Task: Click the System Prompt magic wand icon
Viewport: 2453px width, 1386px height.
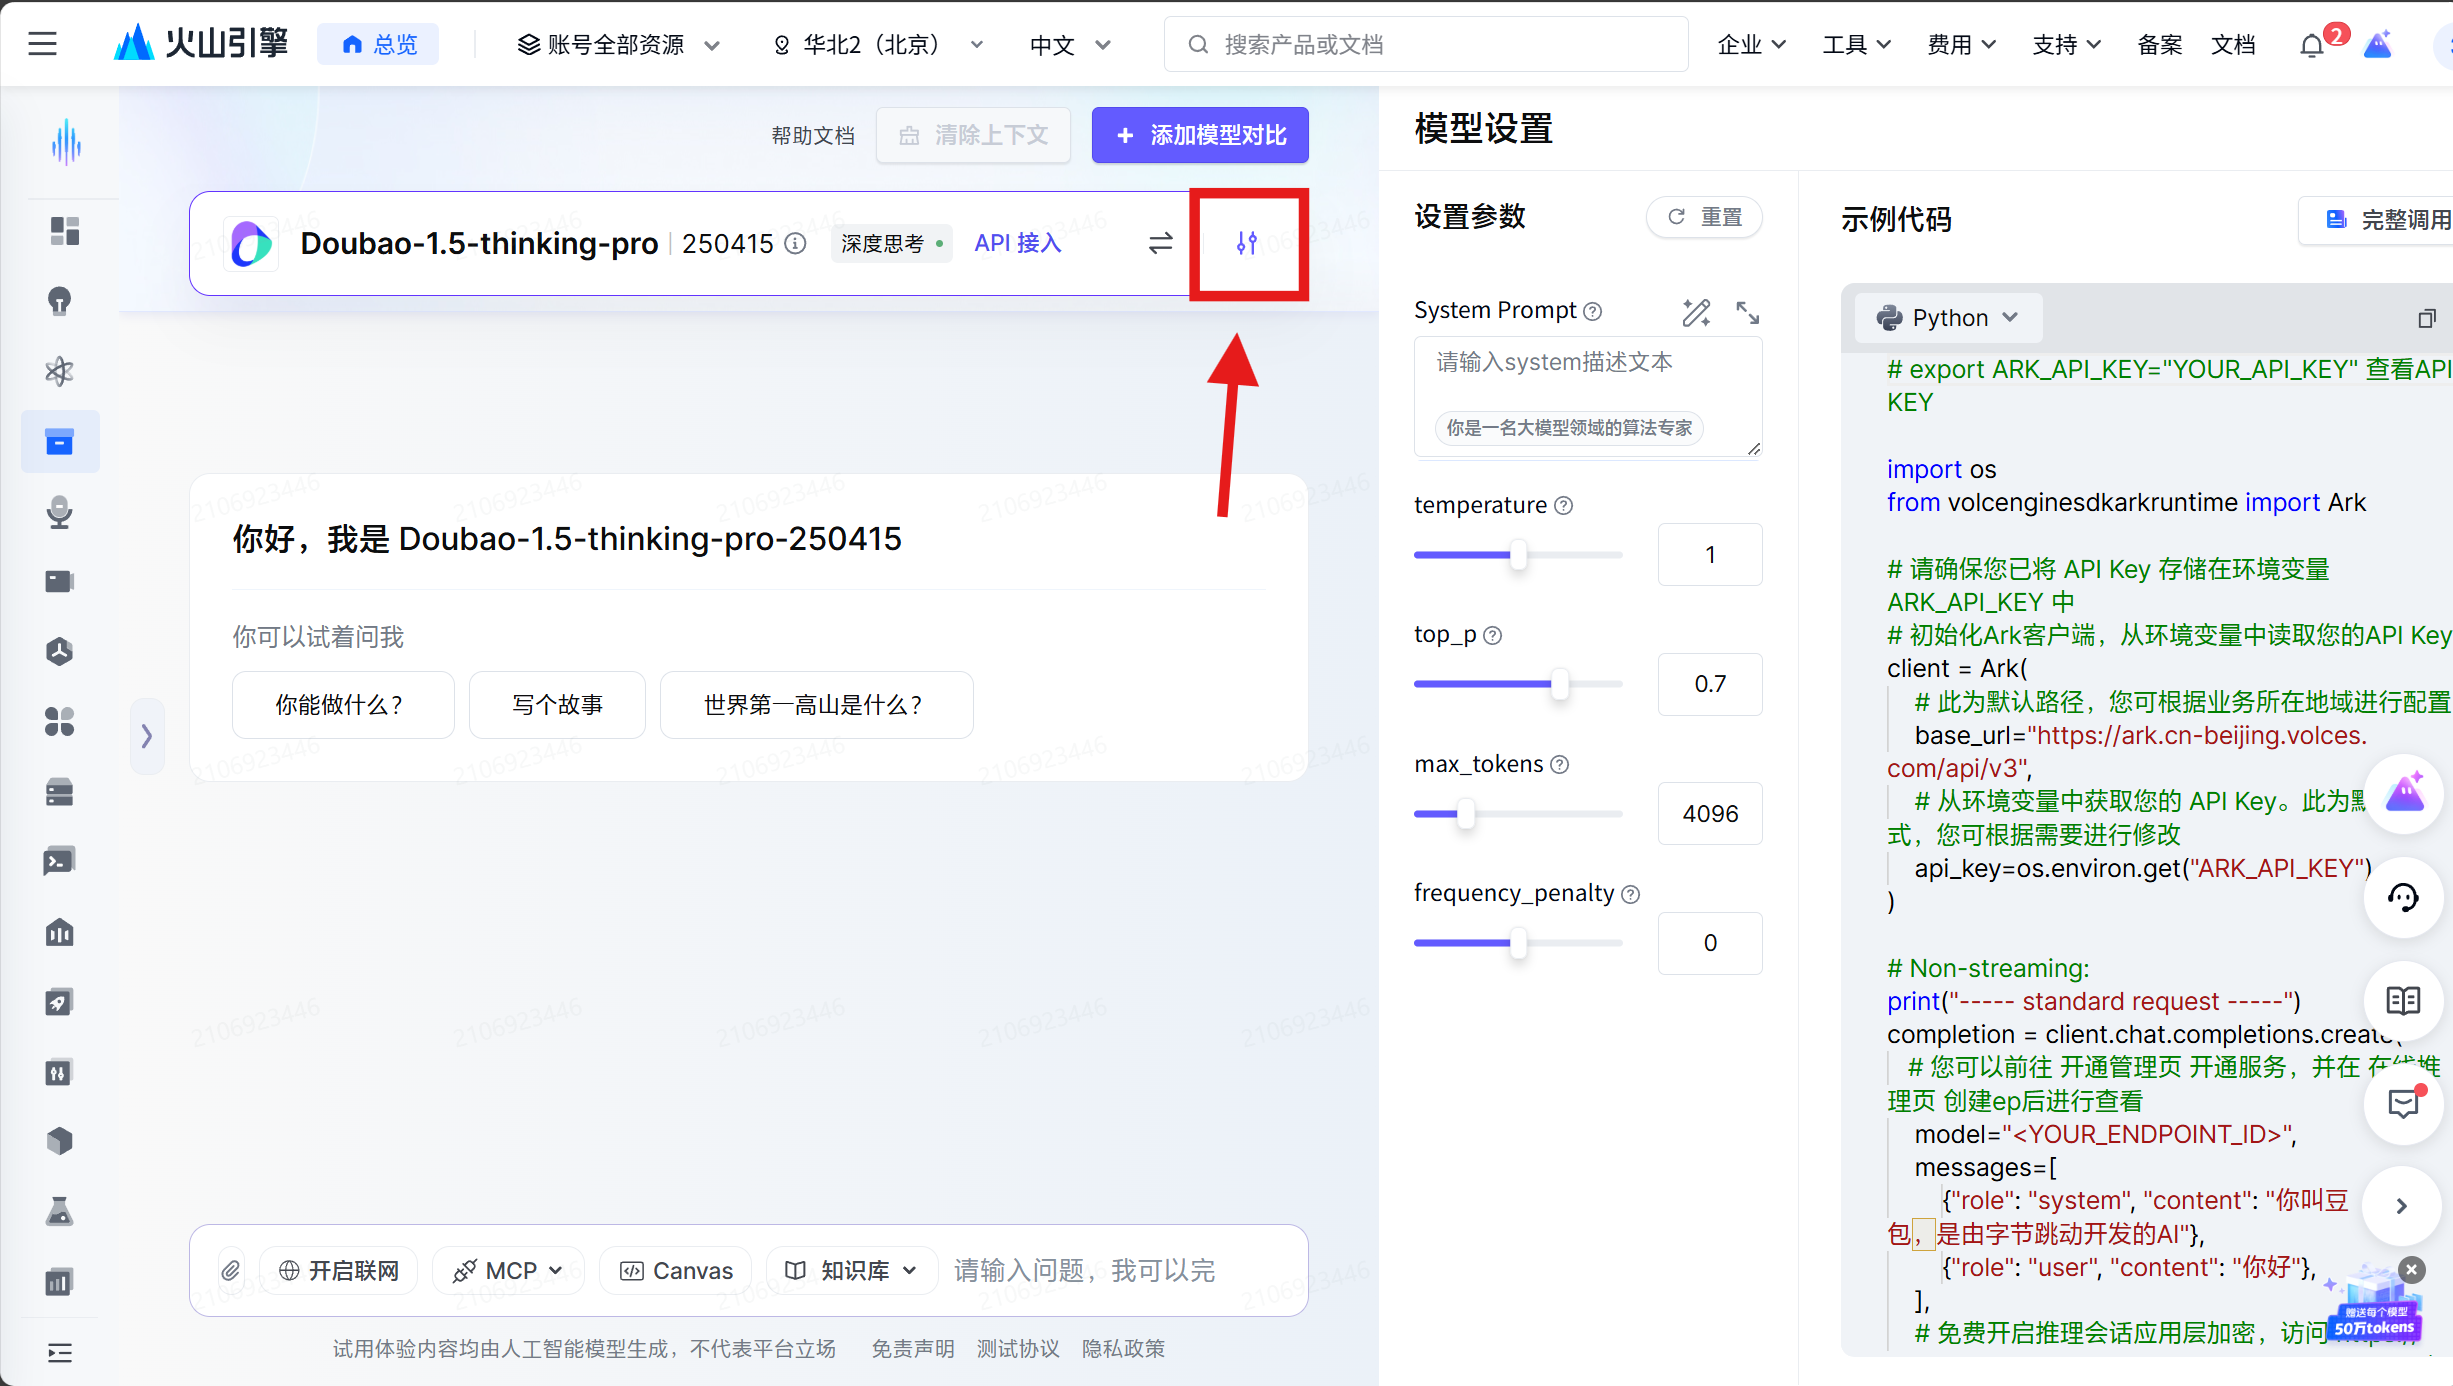Action: pyautogui.click(x=1696, y=312)
